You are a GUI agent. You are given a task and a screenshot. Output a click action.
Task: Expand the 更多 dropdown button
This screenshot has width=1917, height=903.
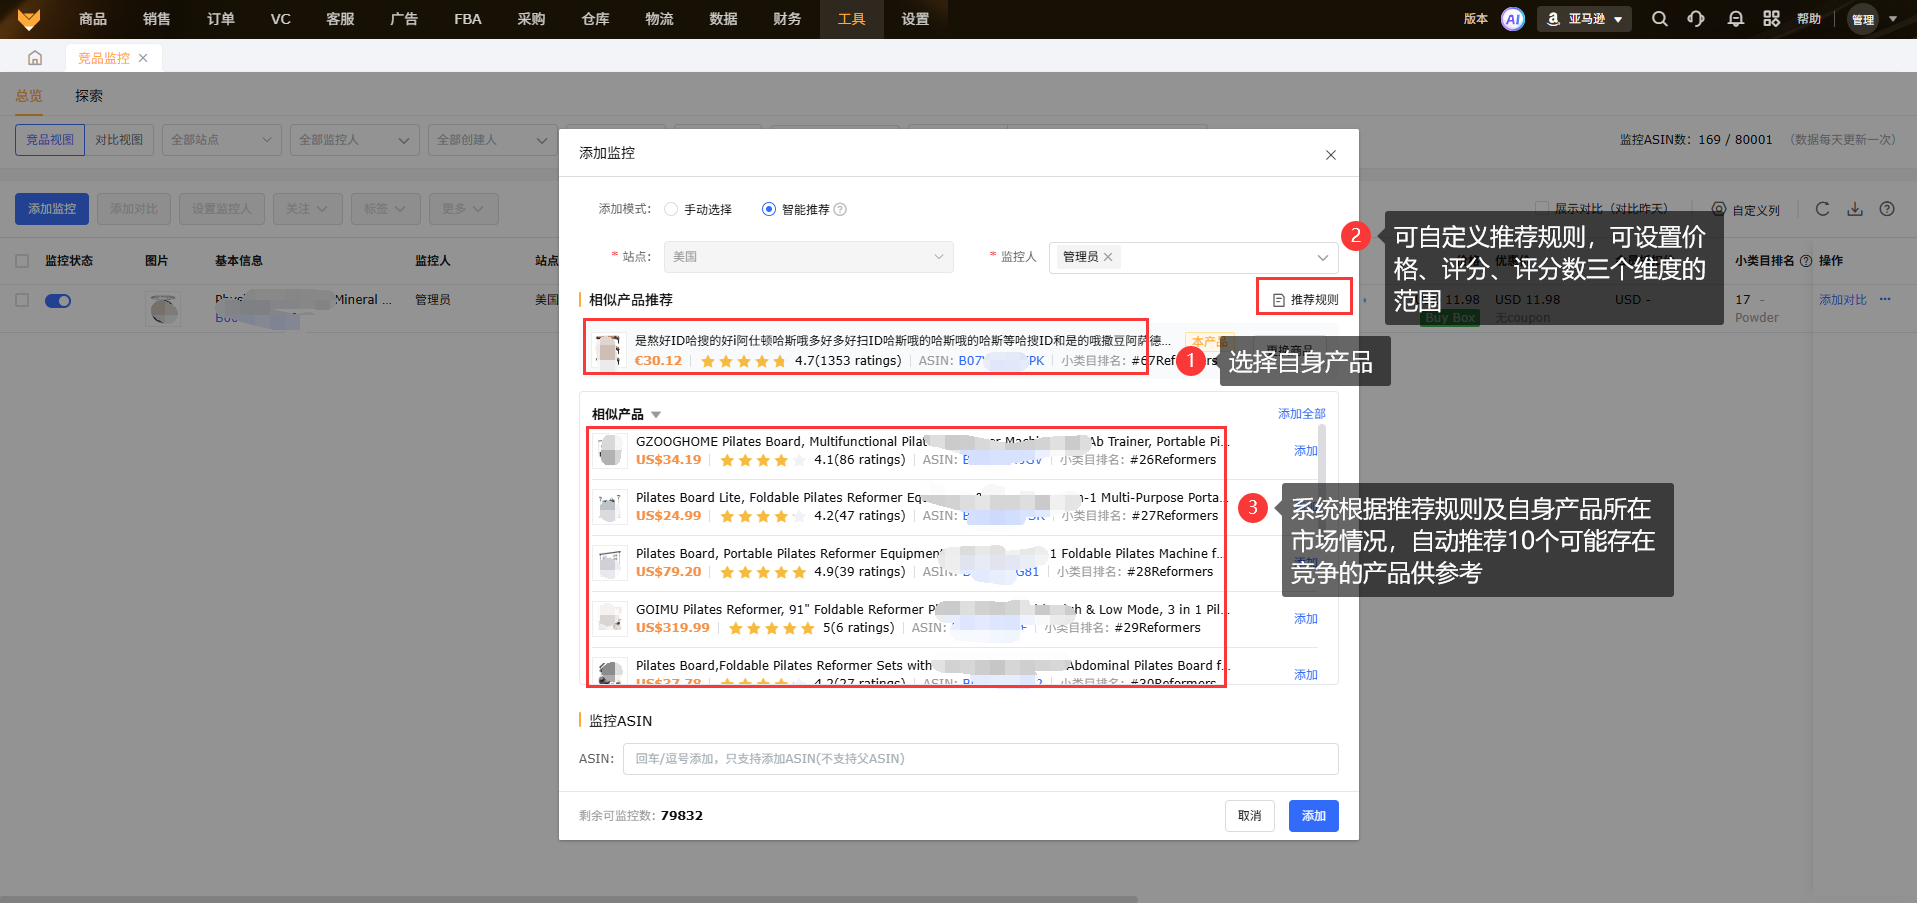(463, 209)
